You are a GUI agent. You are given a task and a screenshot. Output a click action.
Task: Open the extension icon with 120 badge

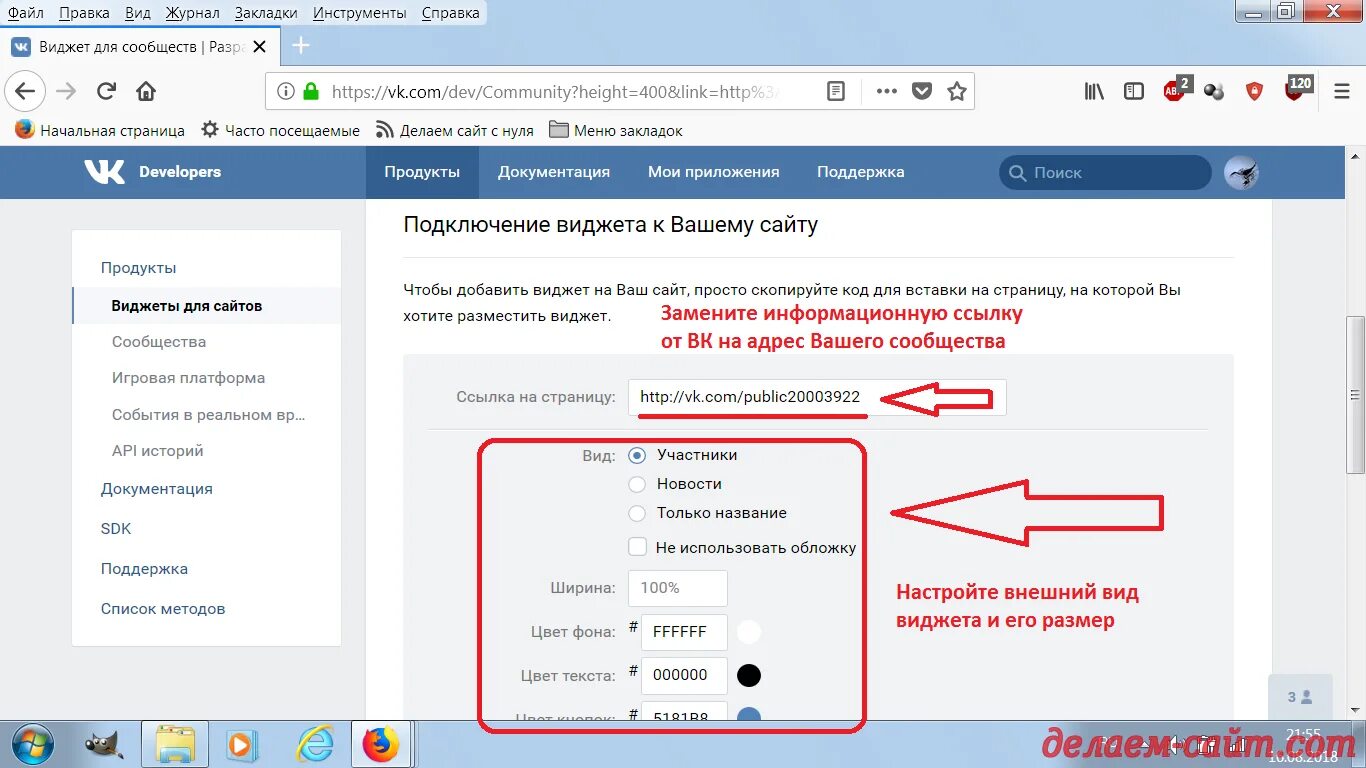click(x=1298, y=89)
